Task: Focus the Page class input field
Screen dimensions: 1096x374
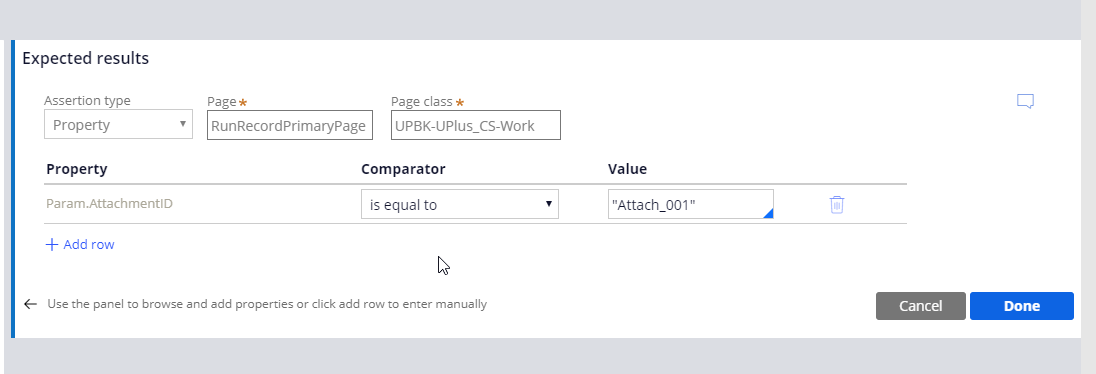Action: (x=475, y=125)
